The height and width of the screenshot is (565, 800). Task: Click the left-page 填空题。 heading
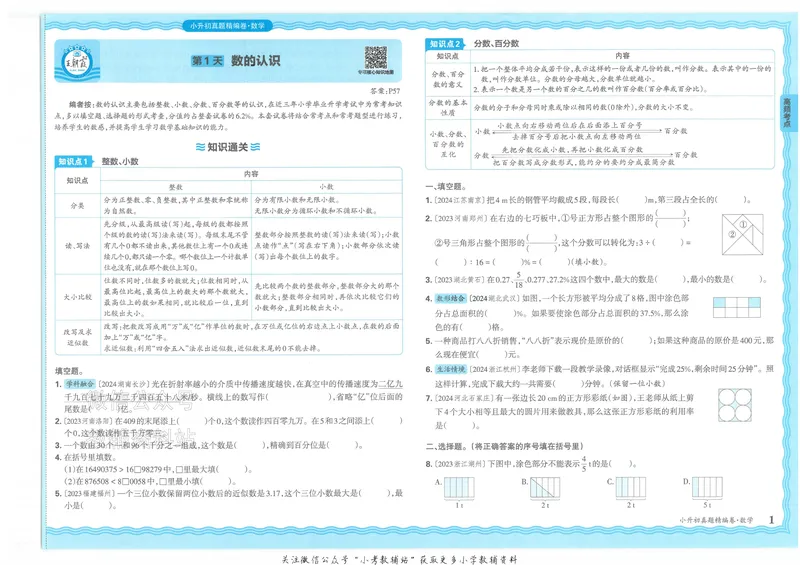point(69,371)
